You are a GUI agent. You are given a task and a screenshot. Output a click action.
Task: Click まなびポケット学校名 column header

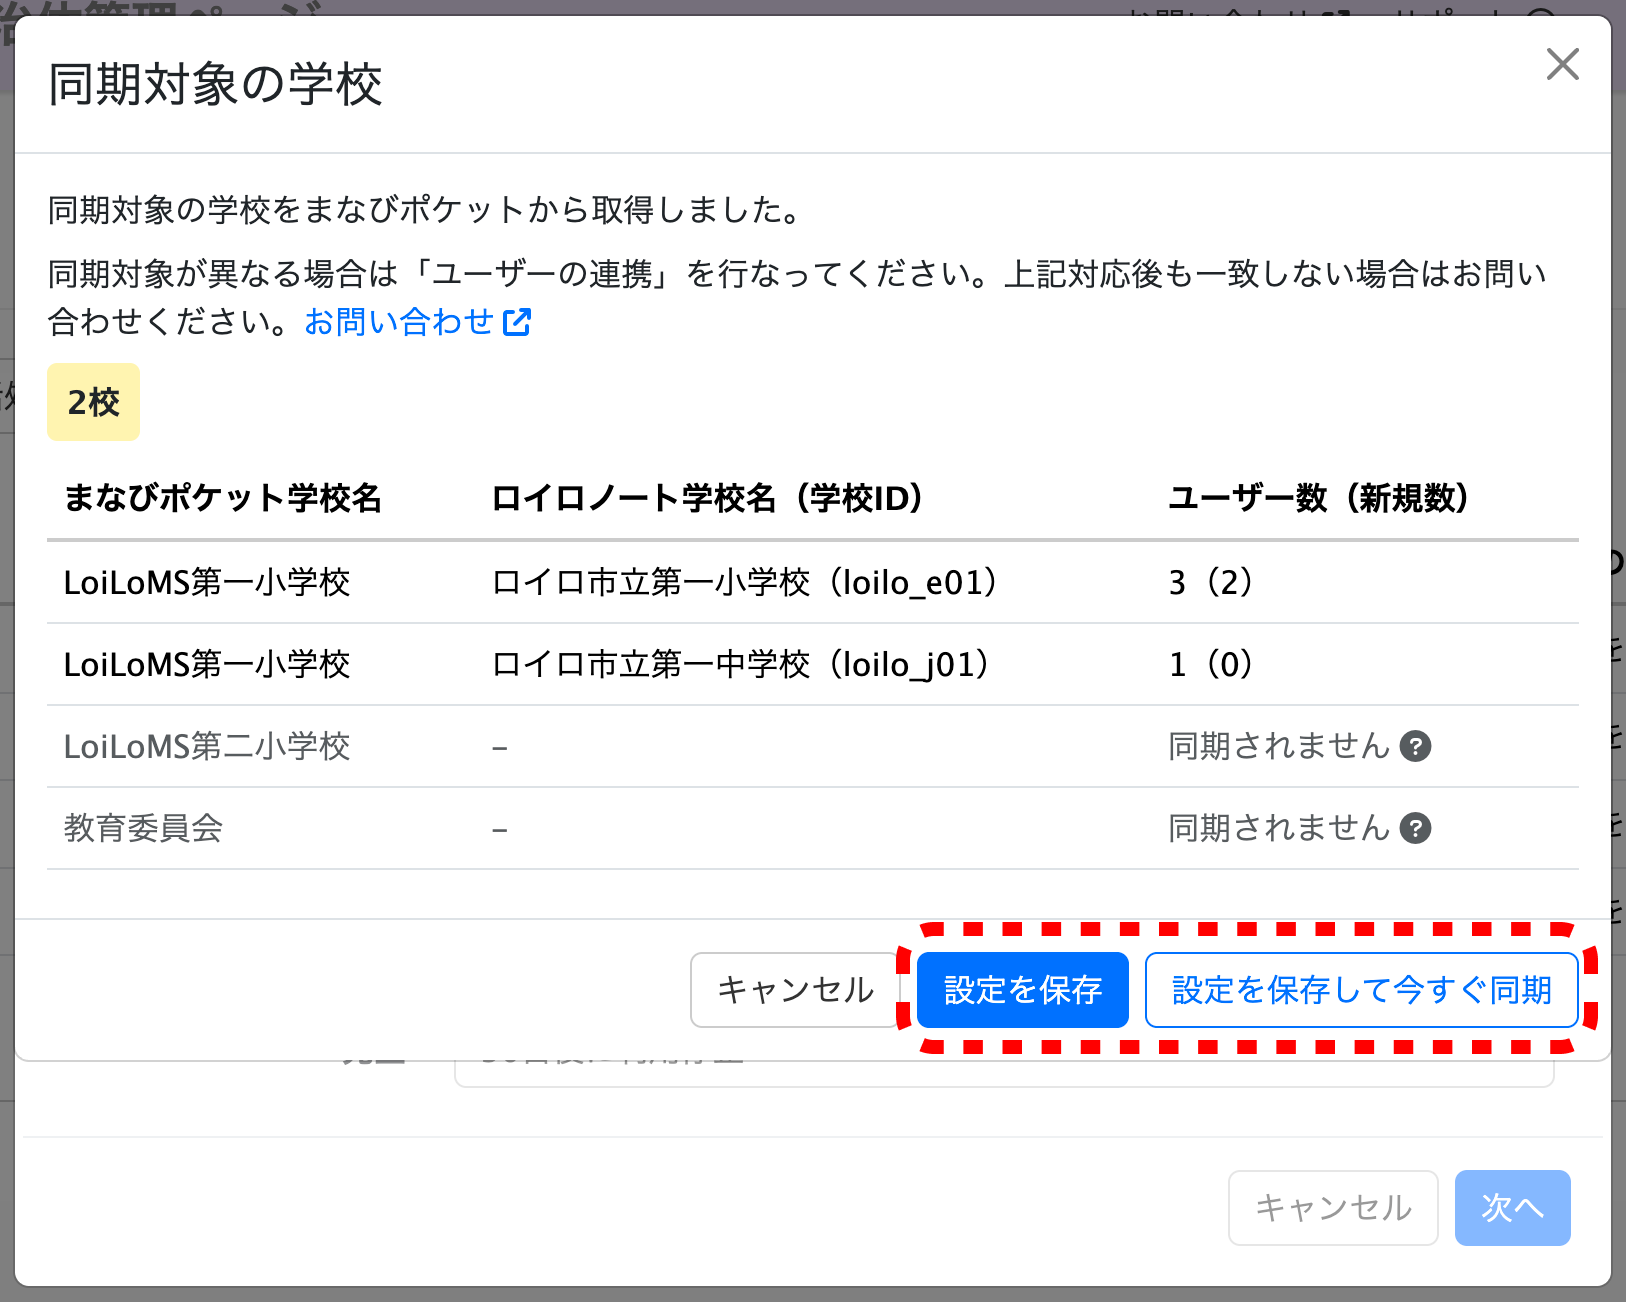(x=223, y=498)
